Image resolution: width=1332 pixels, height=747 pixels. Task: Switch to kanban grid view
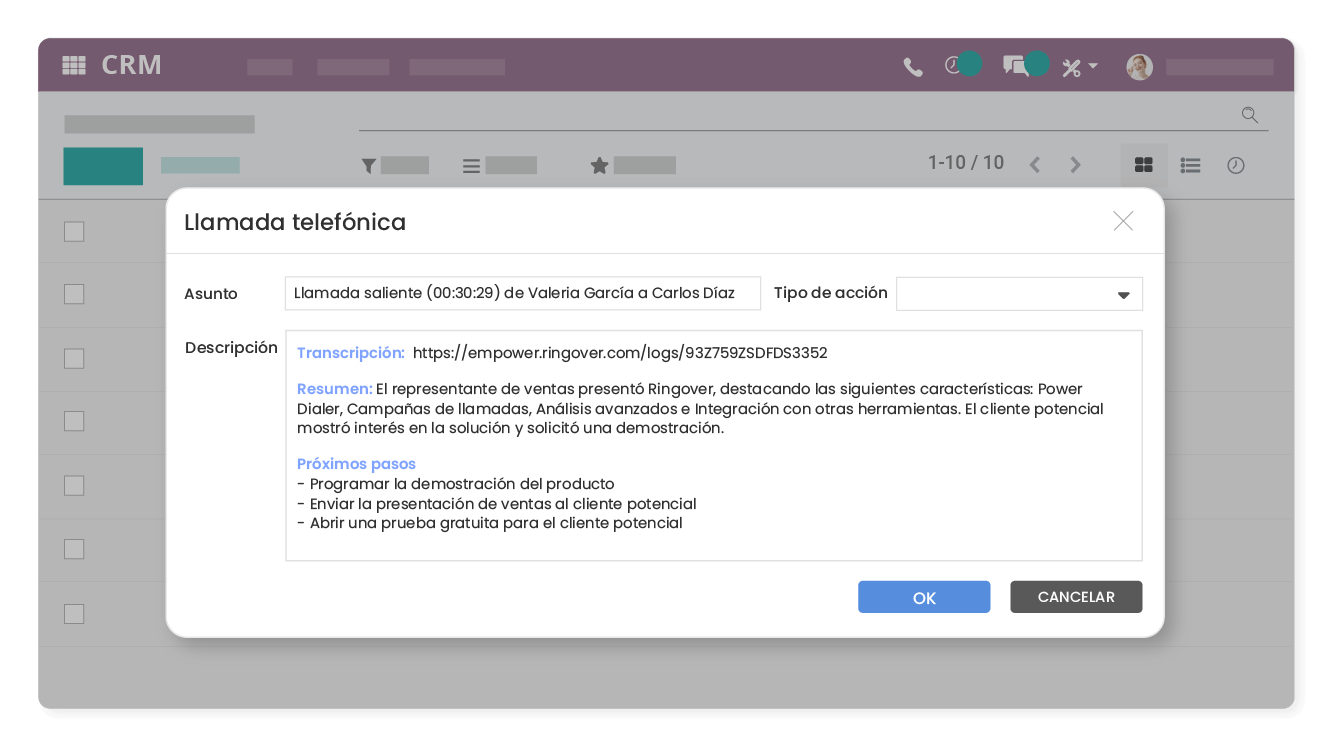[1143, 166]
